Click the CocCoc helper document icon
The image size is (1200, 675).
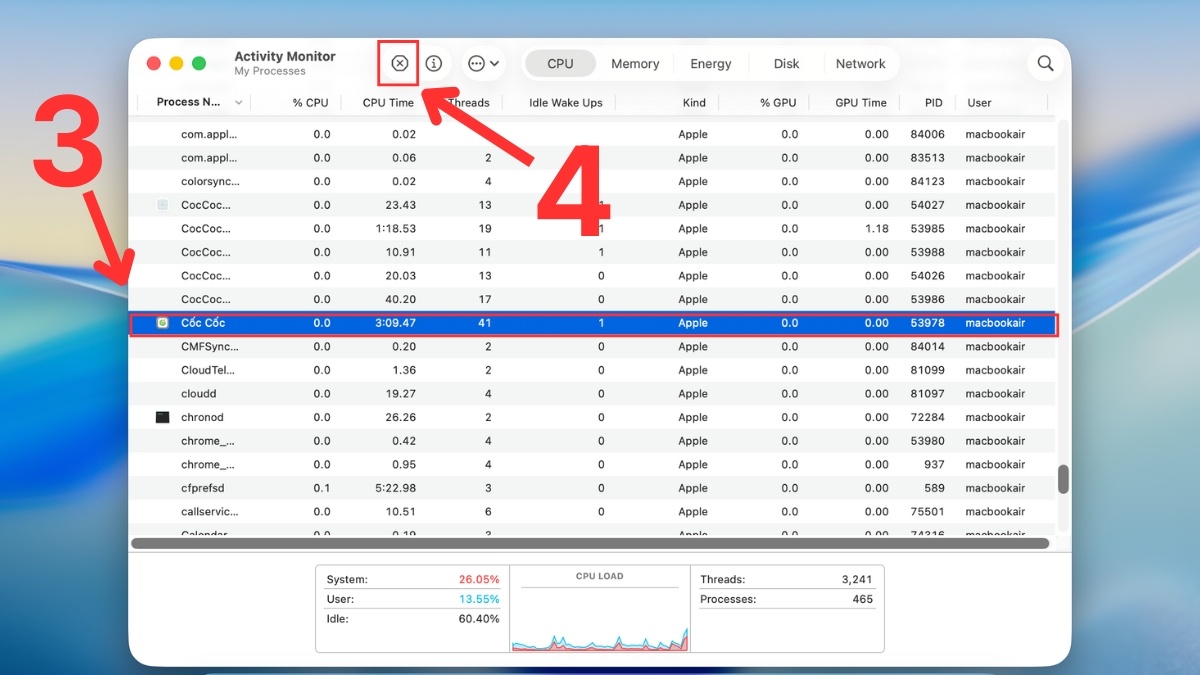point(163,205)
